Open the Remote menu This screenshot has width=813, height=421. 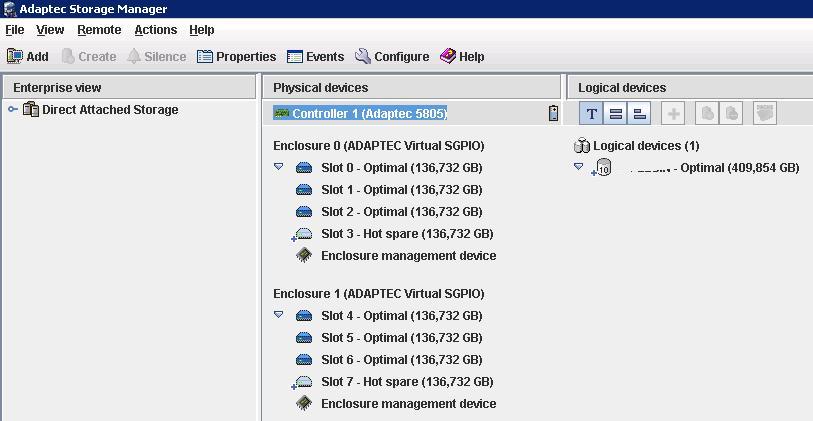coord(99,30)
